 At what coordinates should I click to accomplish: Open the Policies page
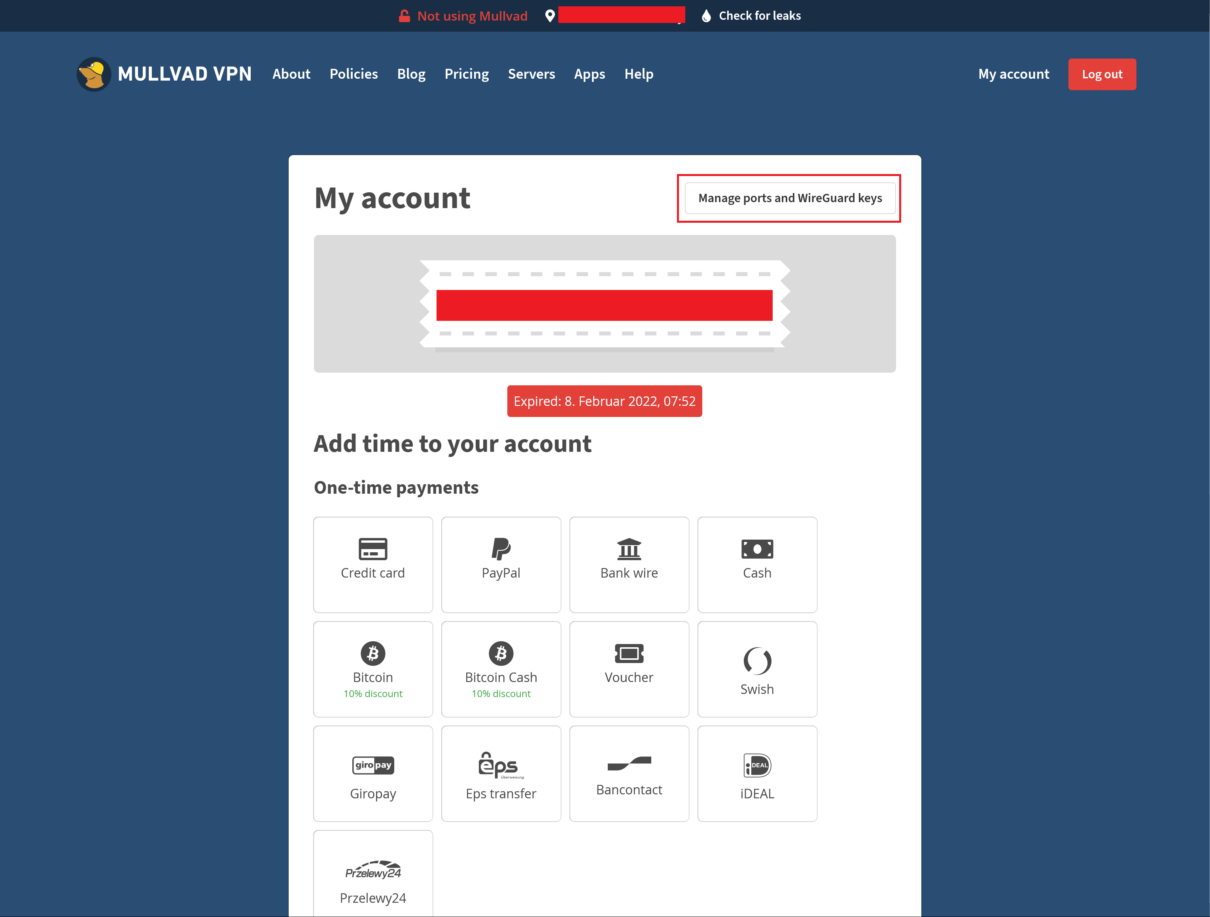point(354,74)
